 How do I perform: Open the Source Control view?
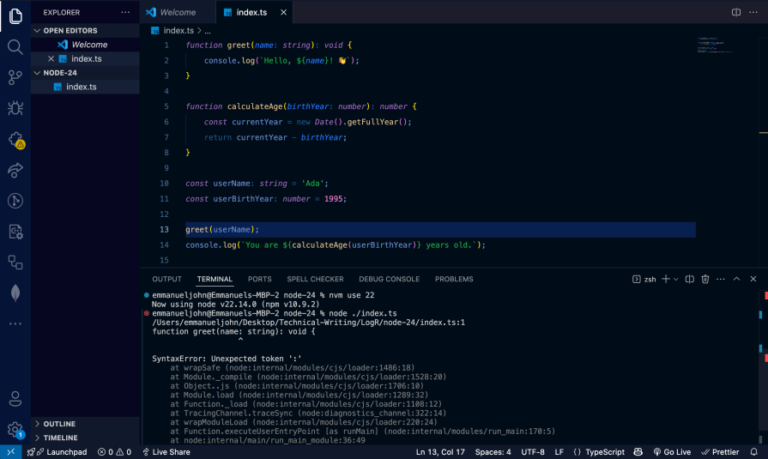pyautogui.click(x=15, y=77)
